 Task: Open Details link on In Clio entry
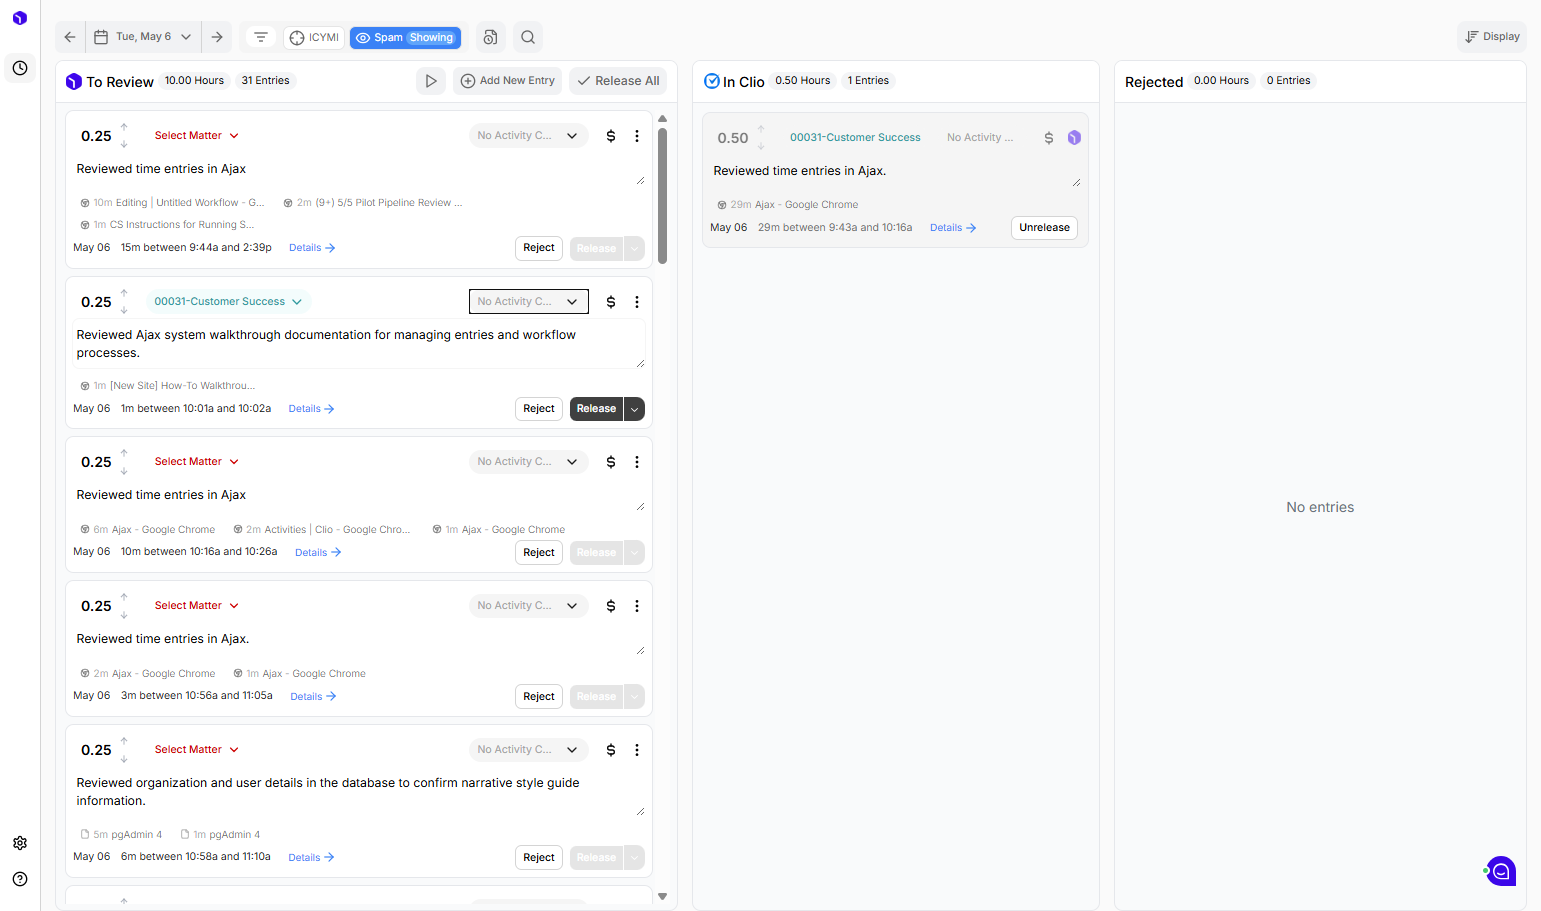click(x=953, y=228)
